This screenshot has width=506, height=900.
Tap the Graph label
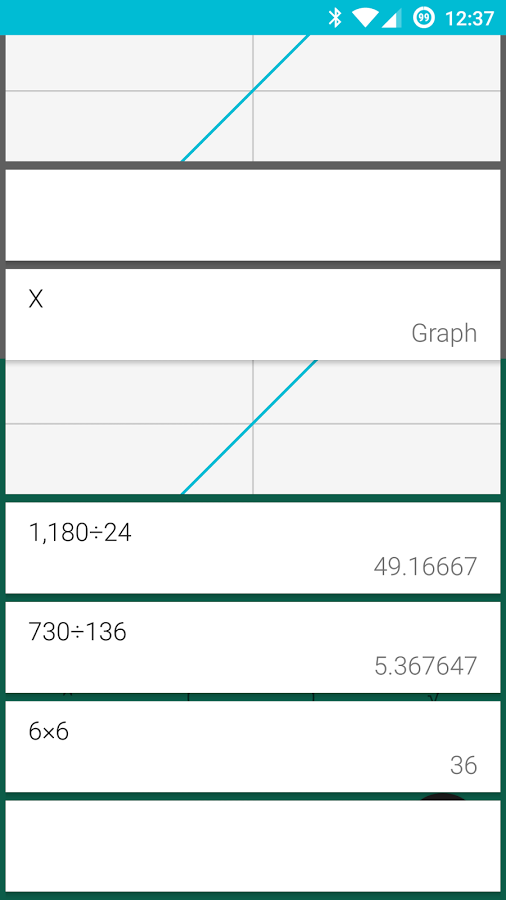coord(444,333)
